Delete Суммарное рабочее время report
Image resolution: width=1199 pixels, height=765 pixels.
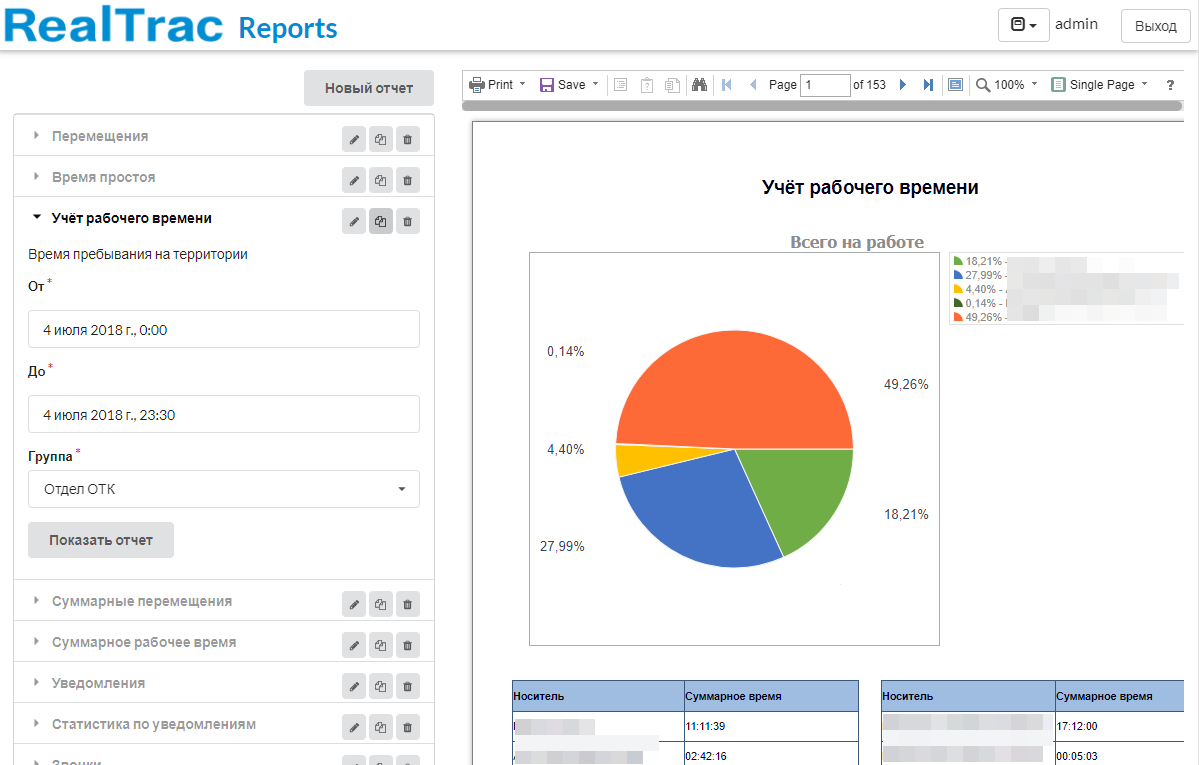pyautogui.click(x=408, y=645)
